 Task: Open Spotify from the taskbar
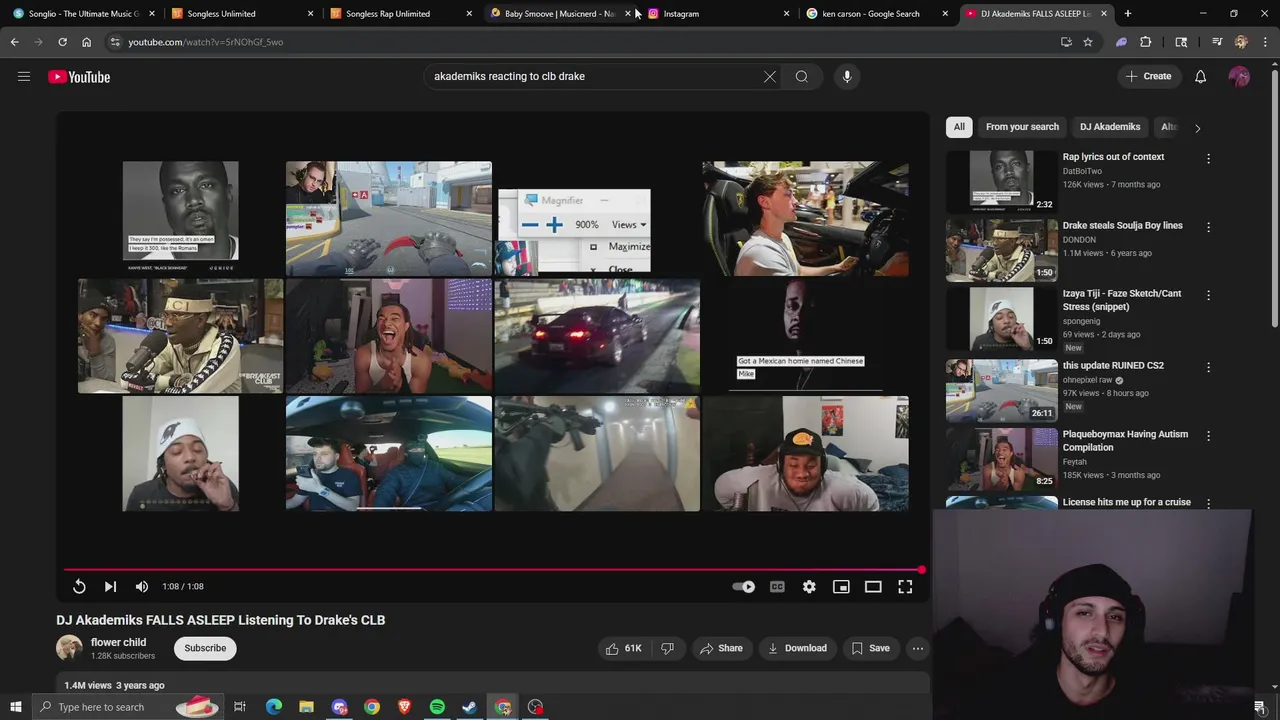(x=437, y=707)
